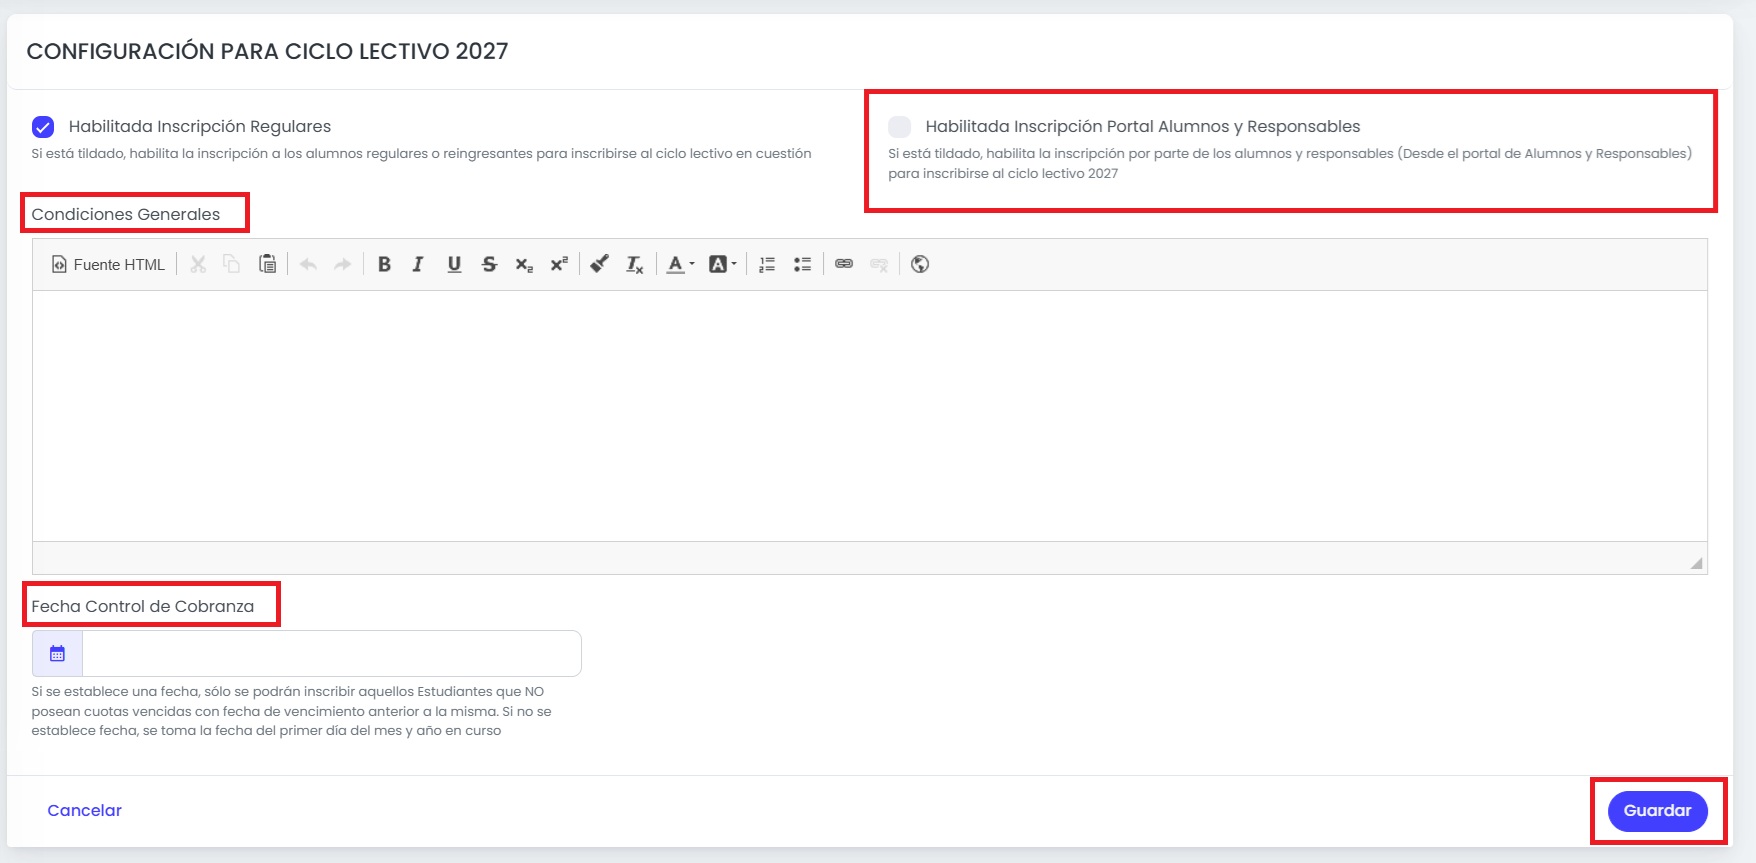This screenshot has width=1756, height=863.
Task: Click the Undo arrow icon
Action: tap(308, 264)
